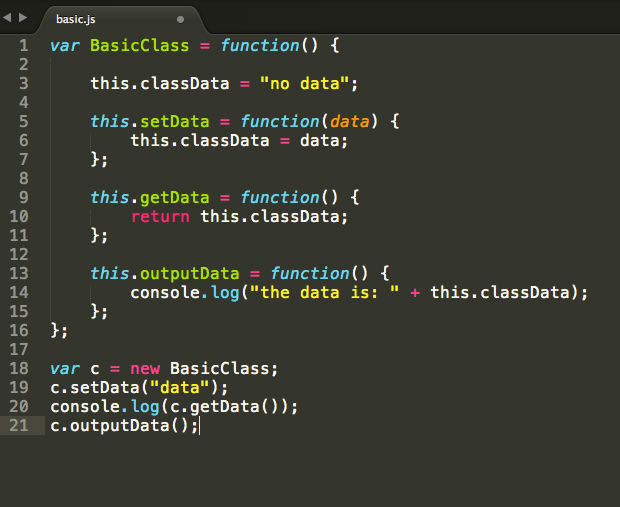Click the return keyword on line 10

tap(160, 217)
